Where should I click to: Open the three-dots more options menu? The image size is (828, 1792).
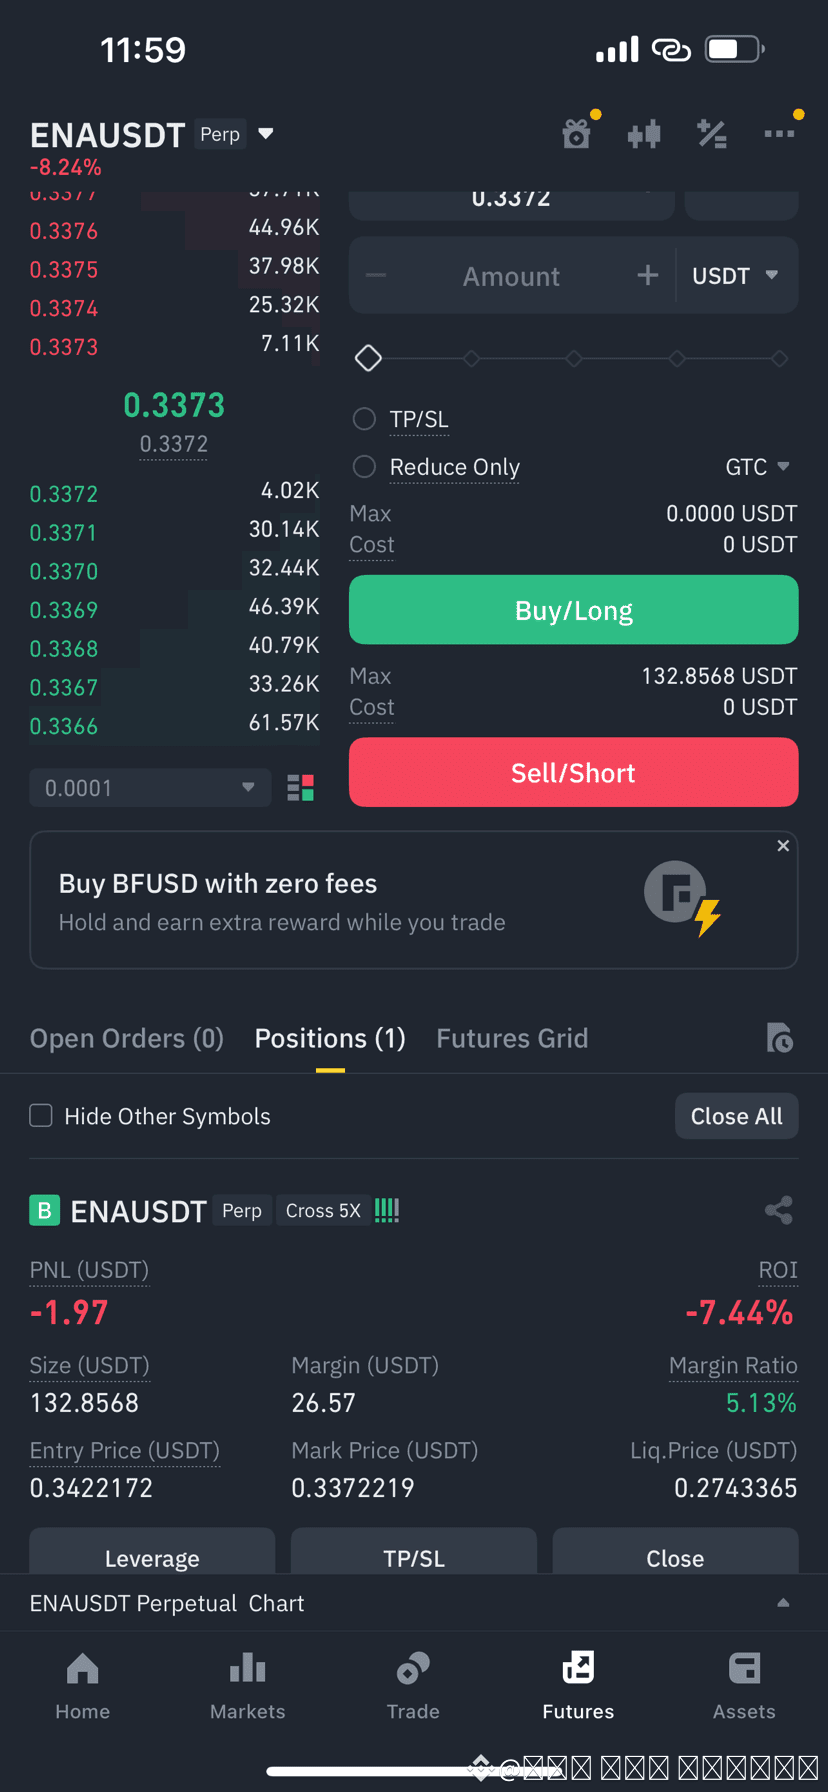point(779,134)
